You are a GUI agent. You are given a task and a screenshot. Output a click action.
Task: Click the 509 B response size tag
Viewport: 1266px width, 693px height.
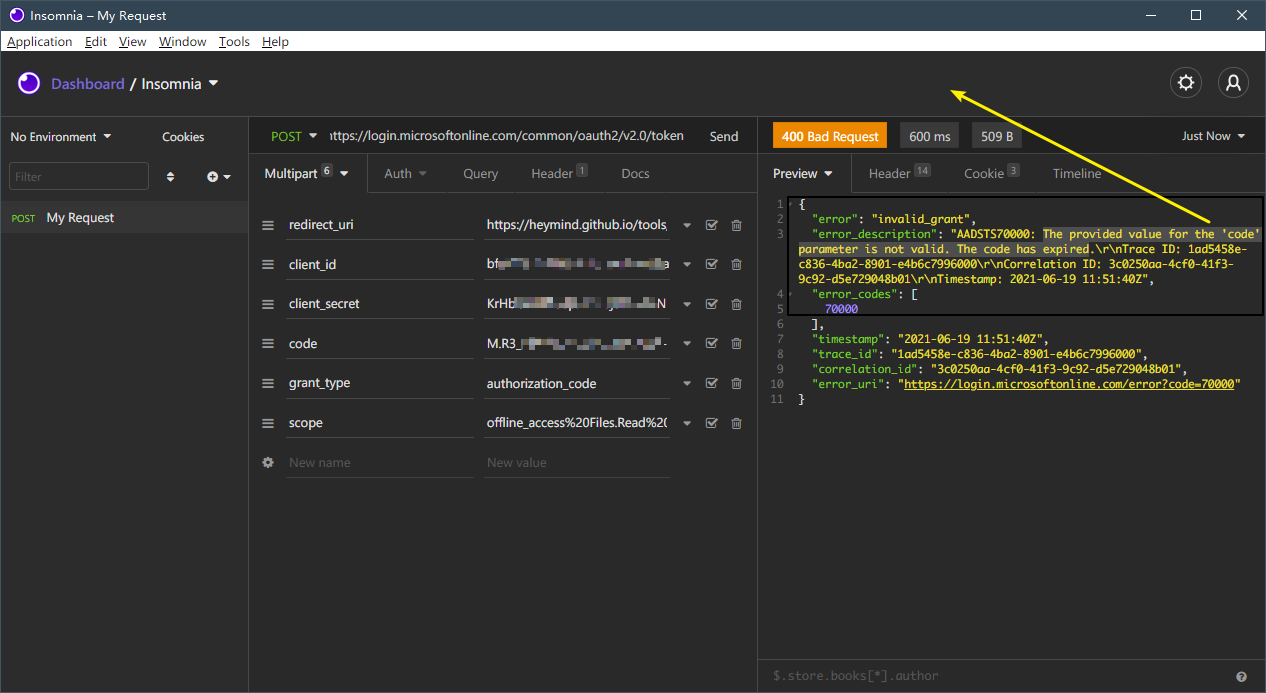997,136
